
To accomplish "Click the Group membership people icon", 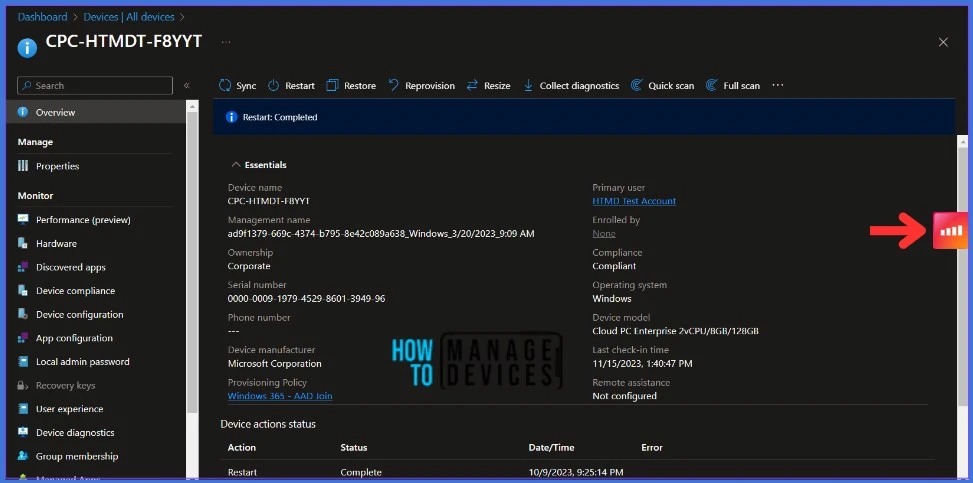I will point(23,456).
